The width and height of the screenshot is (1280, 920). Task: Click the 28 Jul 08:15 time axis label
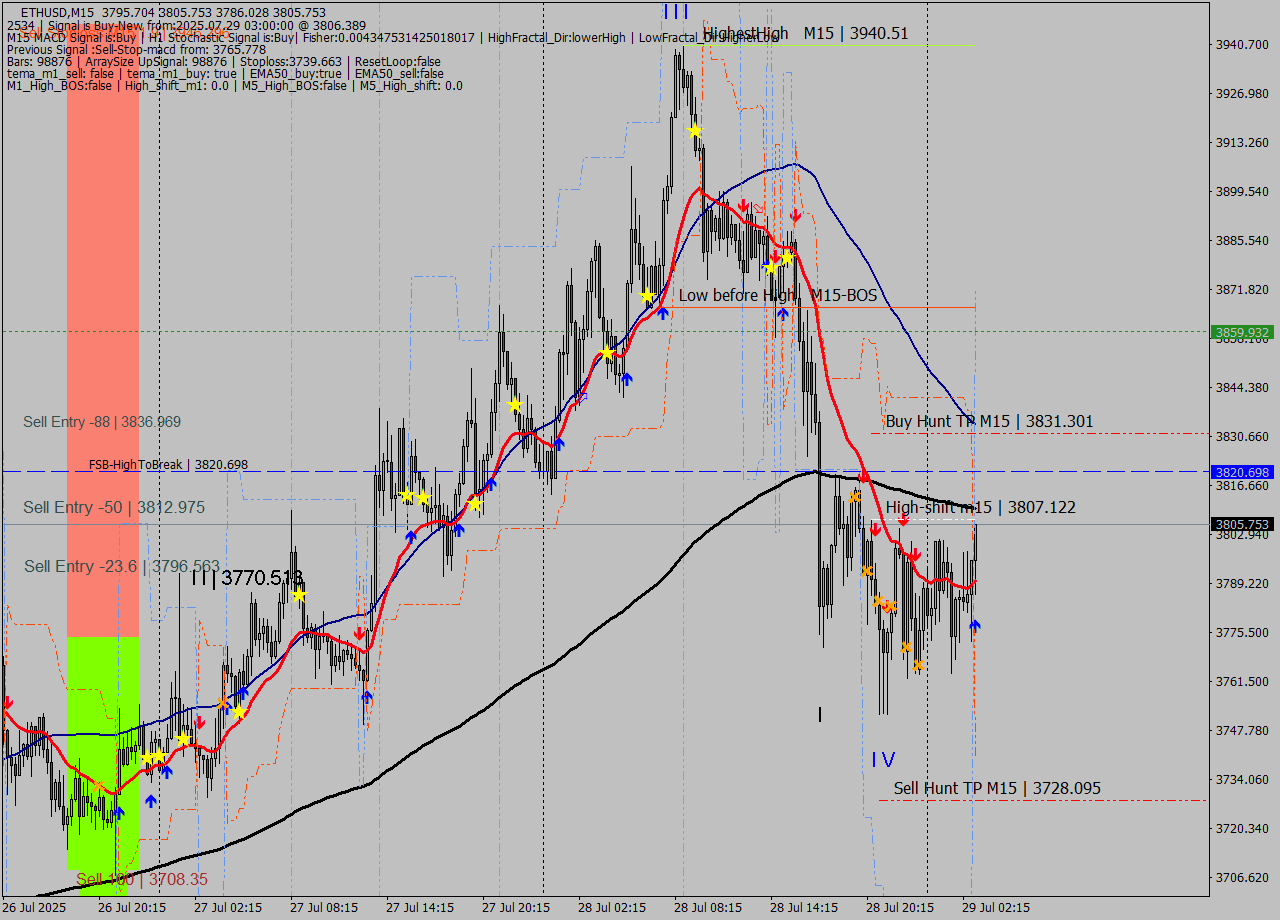708,907
